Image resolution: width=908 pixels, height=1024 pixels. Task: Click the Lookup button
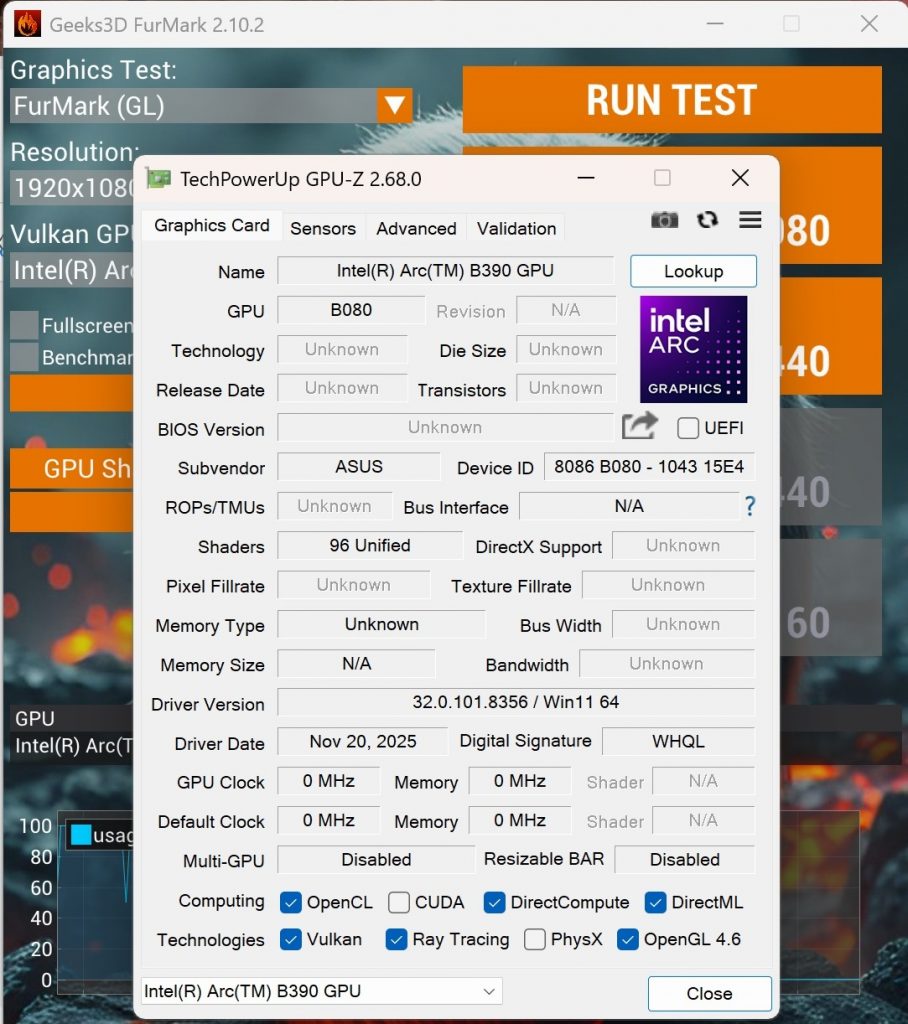point(693,271)
